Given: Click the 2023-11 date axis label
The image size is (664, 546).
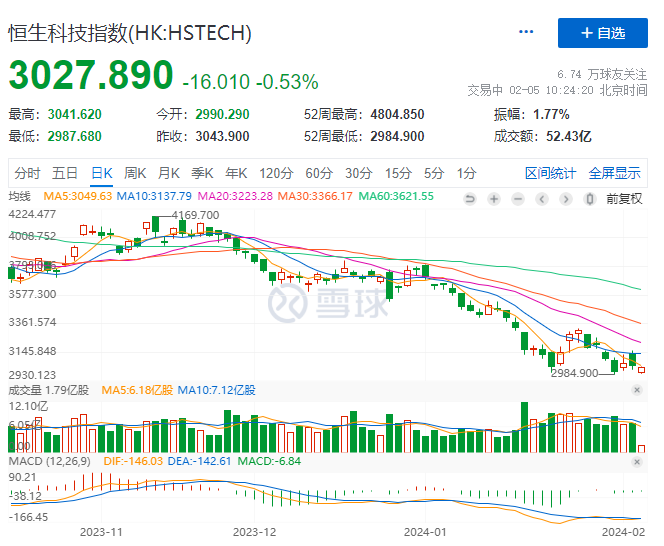Looking at the screenshot, I should coord(101,532).
